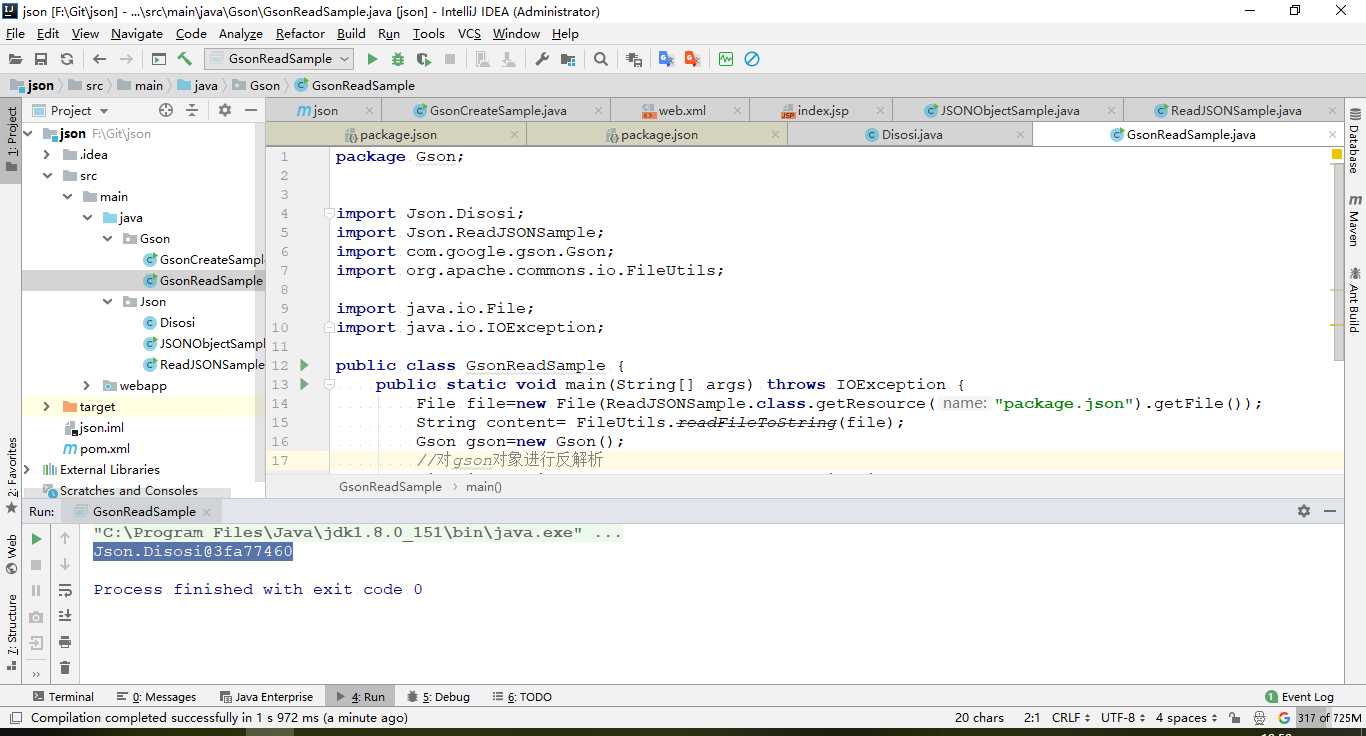The width and height of the screenshot is (1366, 736).
Task: Save all files with the disk icon
Action: click(41, 59)
